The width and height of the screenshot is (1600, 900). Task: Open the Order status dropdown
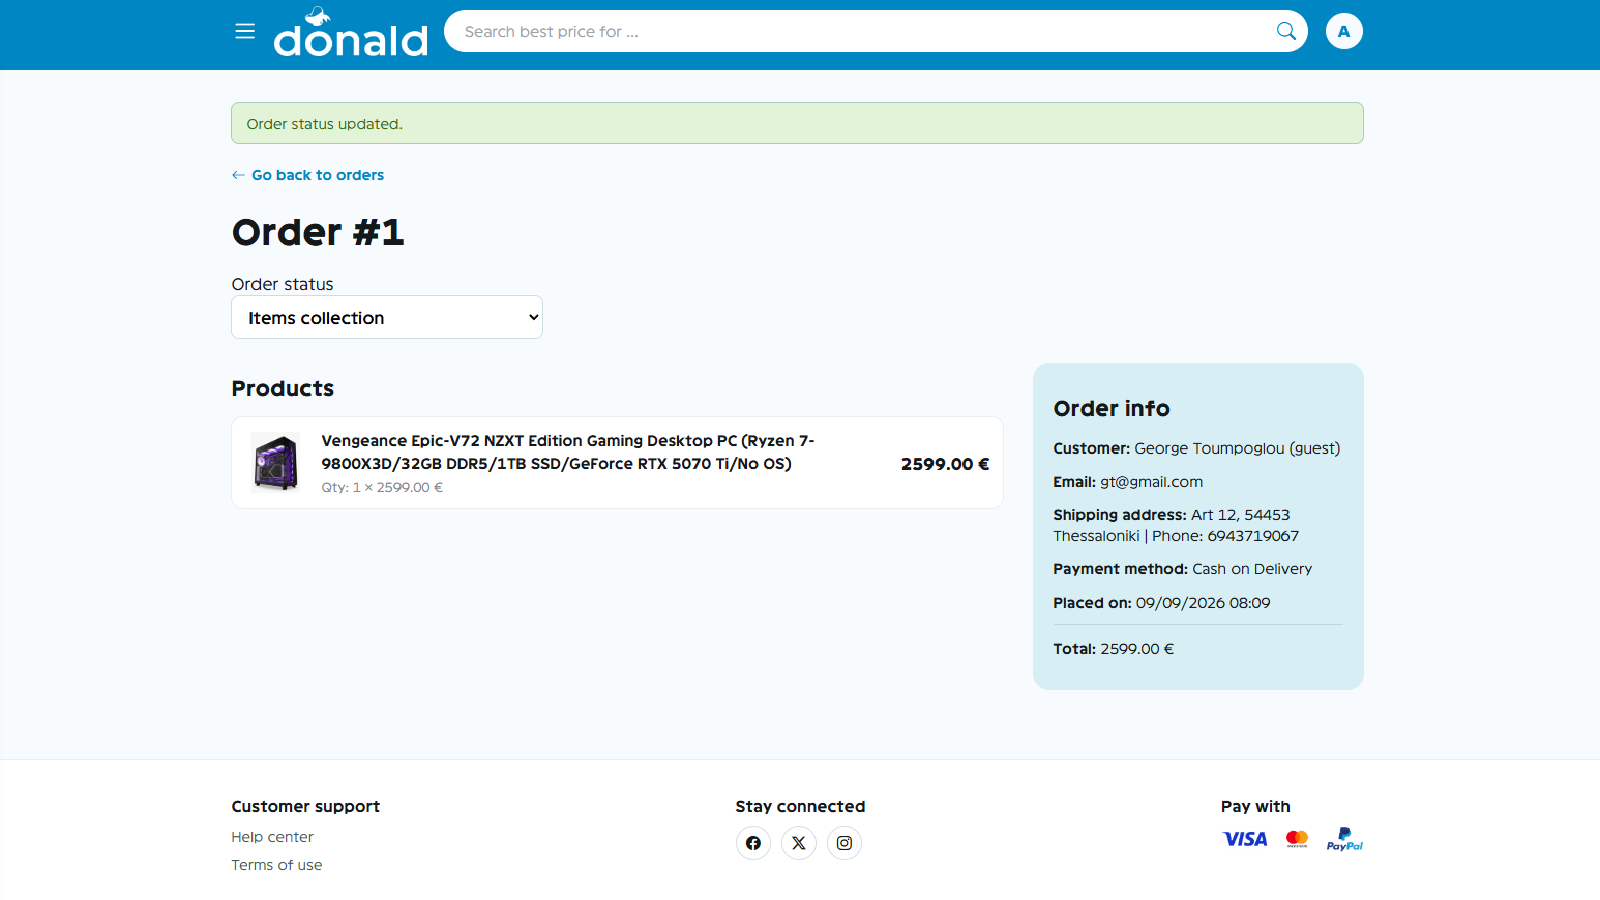point(387,317)
